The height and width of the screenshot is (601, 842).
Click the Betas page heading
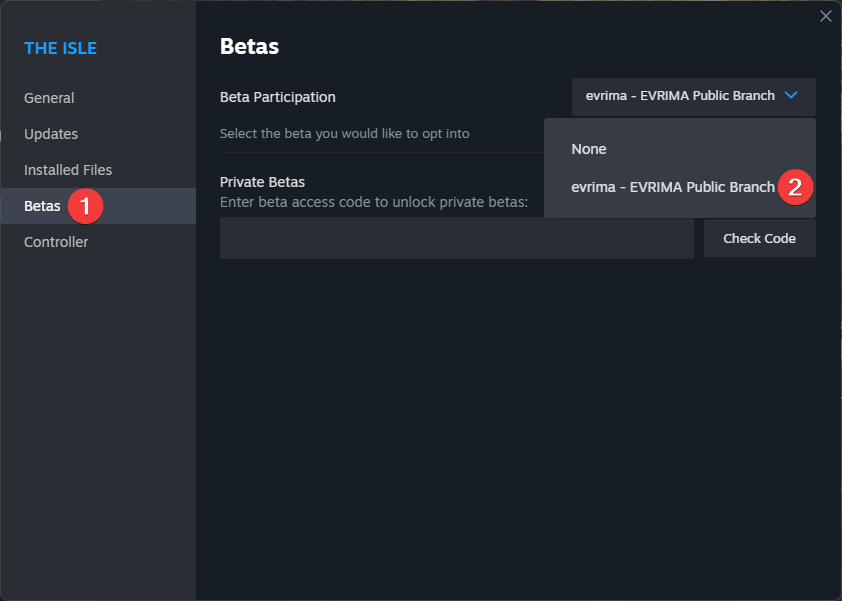point(250,47)
